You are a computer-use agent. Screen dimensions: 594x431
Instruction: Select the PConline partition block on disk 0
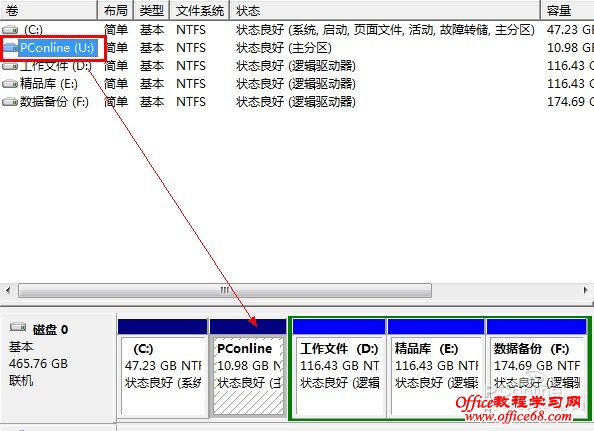[248, 369]
